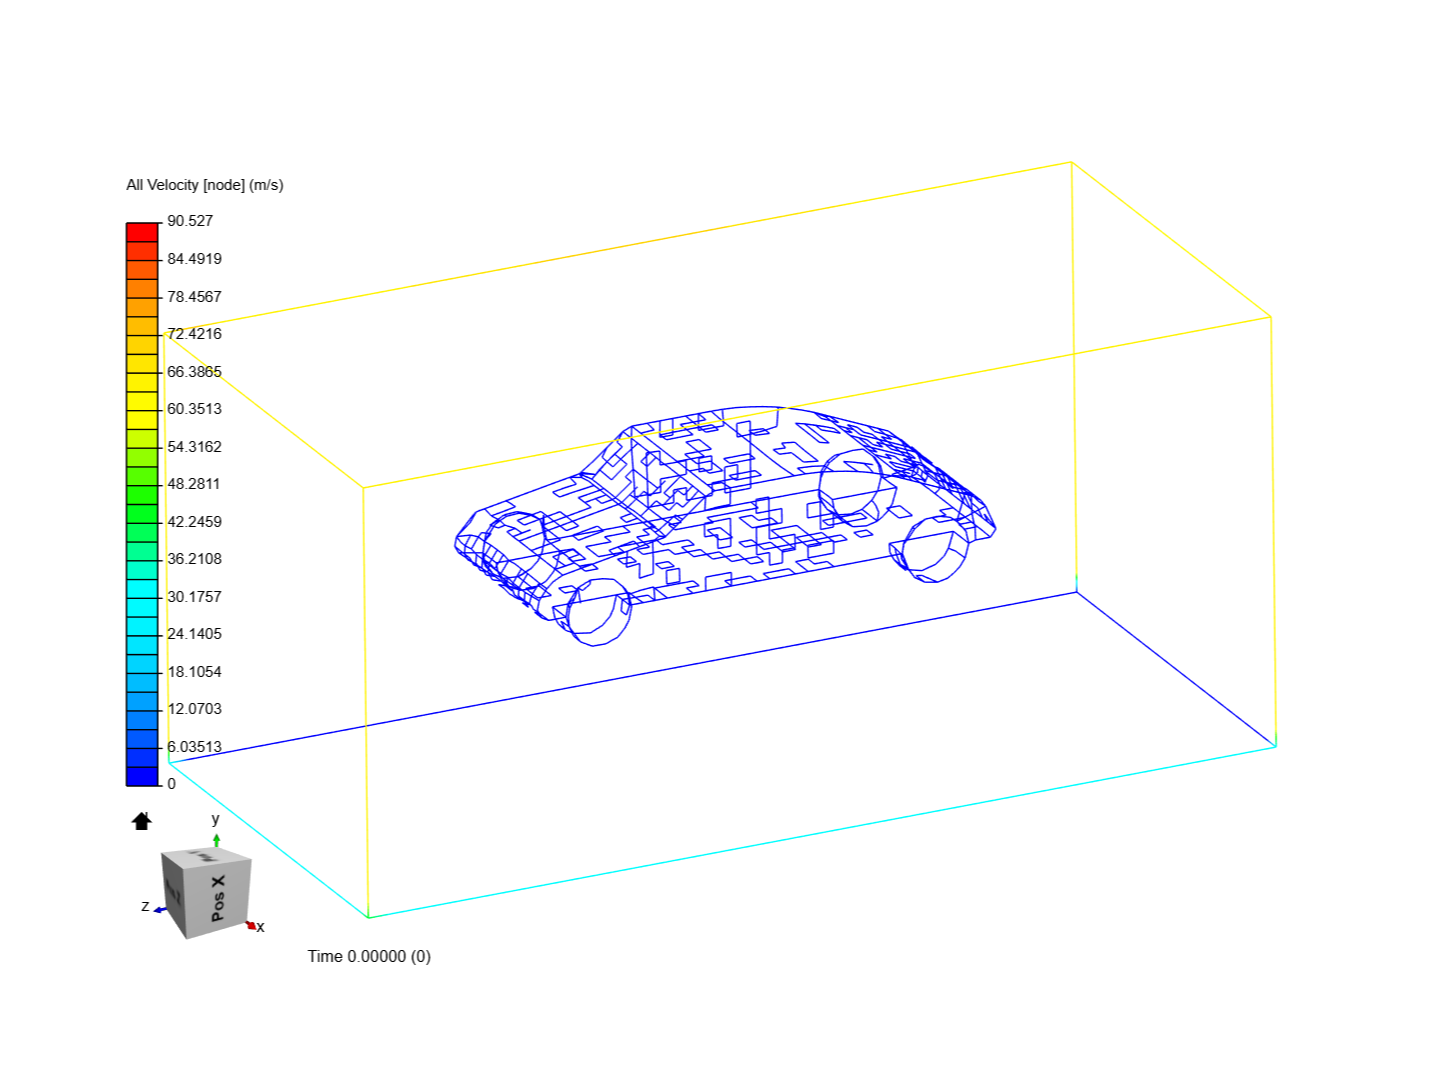Click the black home view icon

point(142,821)
